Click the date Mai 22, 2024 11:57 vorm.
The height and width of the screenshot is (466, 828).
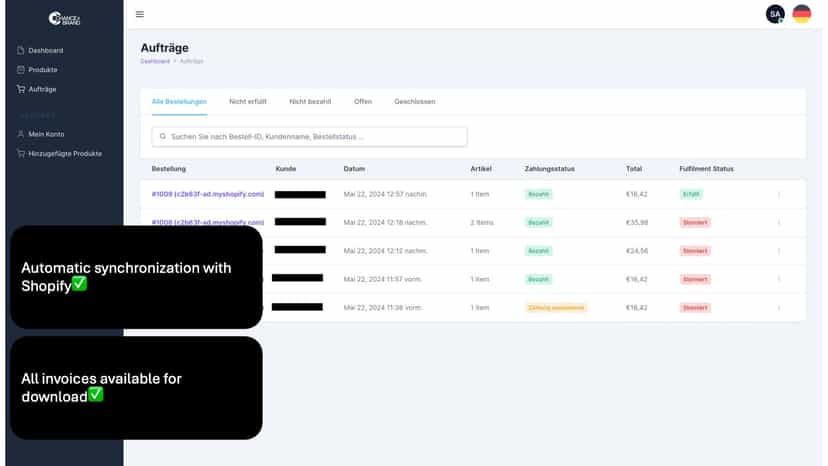[382, 279]
